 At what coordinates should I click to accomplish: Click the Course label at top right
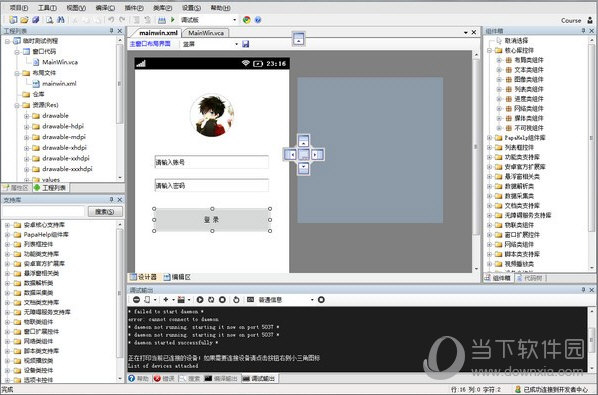tap(571, 21)
